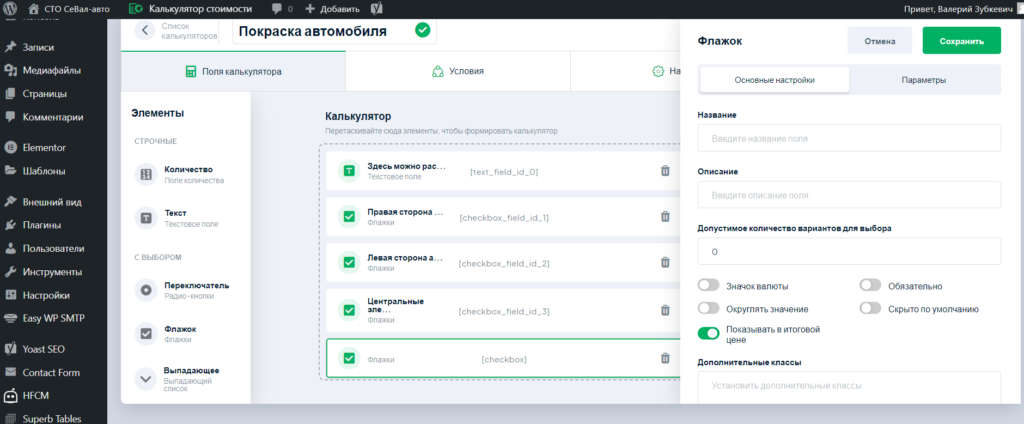Select the Выпадающее dropdown element
Viewport: 1024px width, 424px height.
click(186, 379)
